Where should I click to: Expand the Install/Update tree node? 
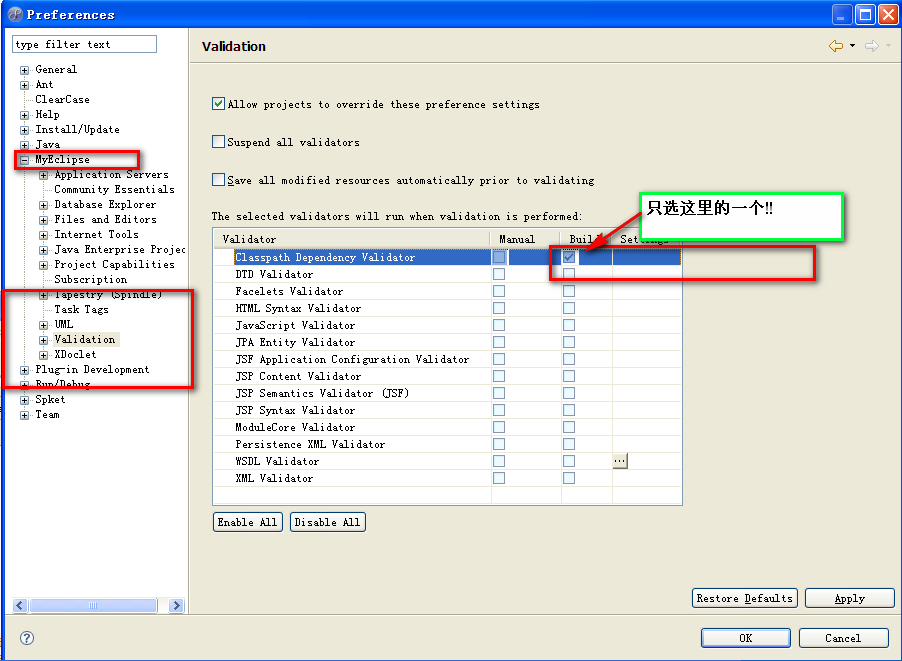coord(24,130)
